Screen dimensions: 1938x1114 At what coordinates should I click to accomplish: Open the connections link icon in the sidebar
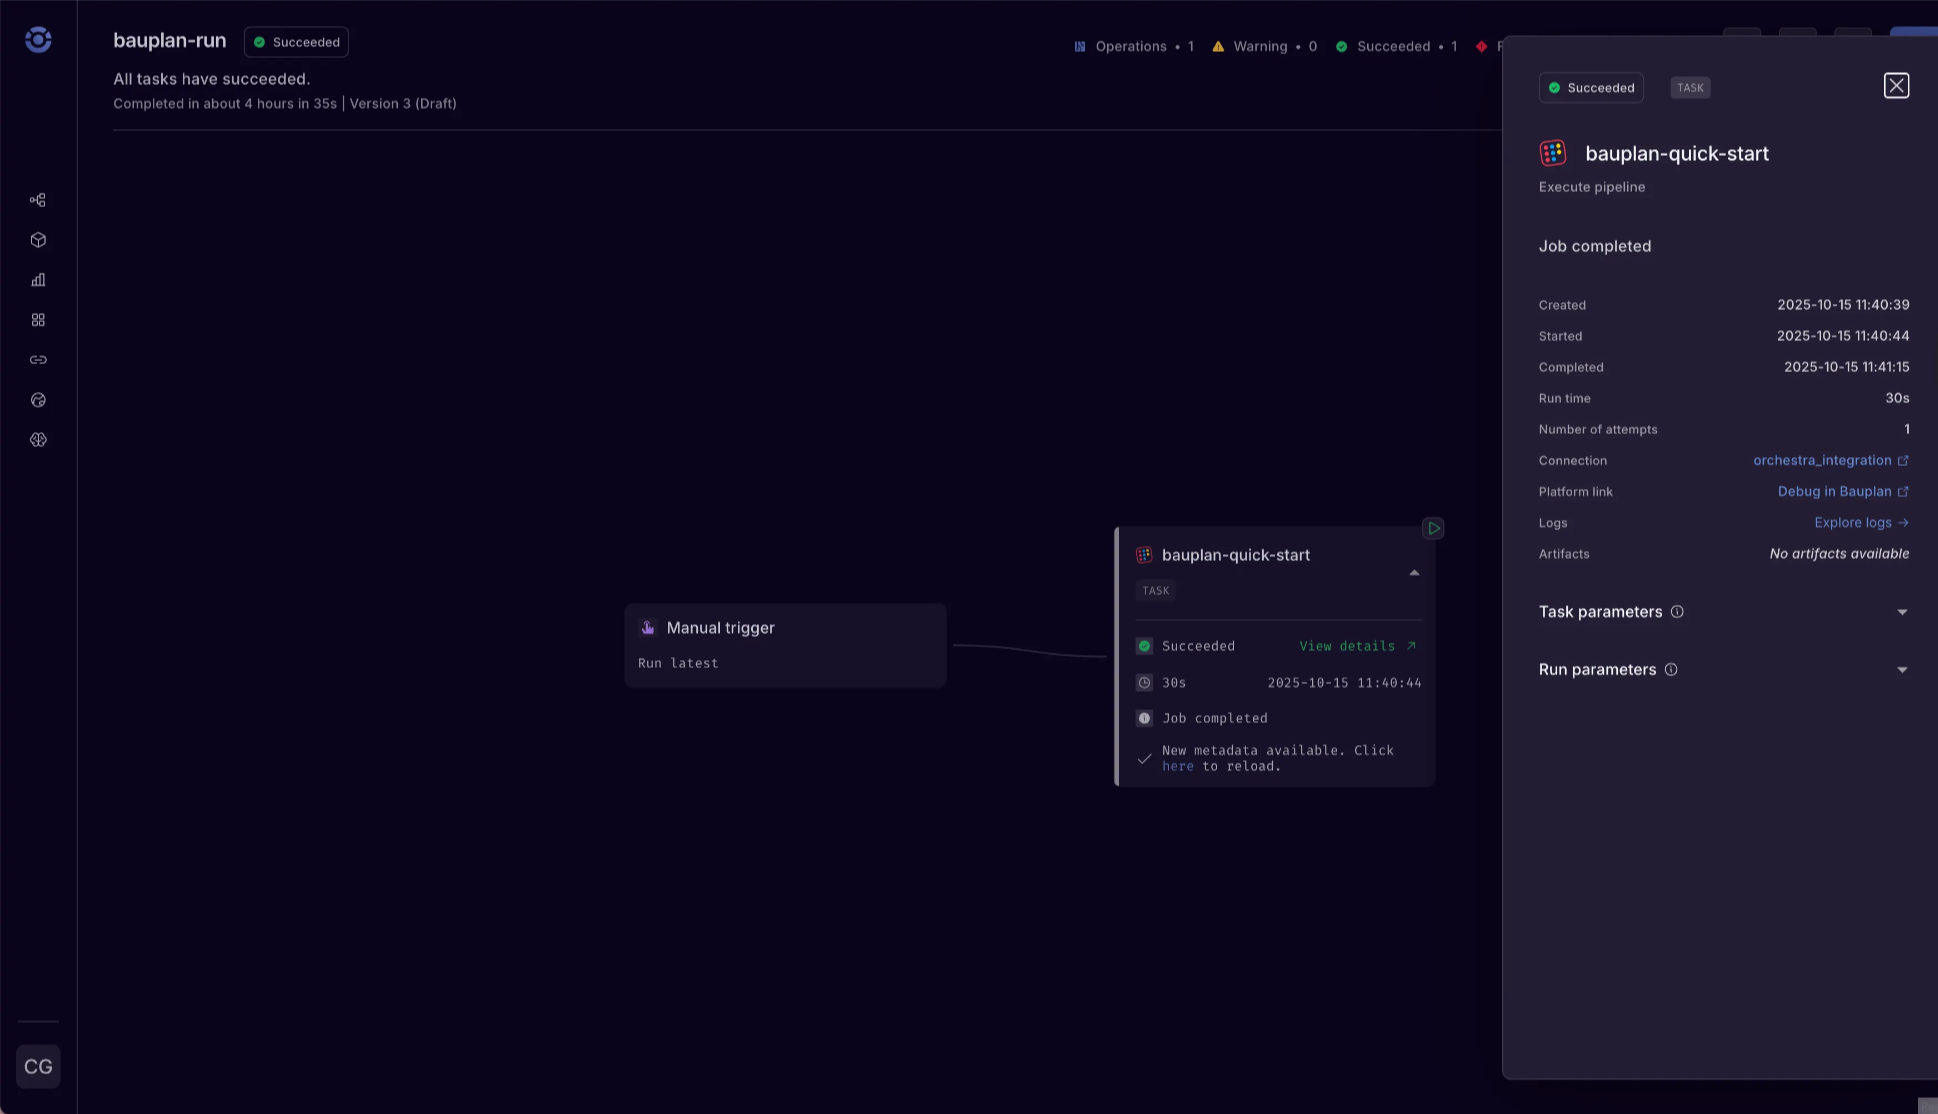click(x=38, y=359)
